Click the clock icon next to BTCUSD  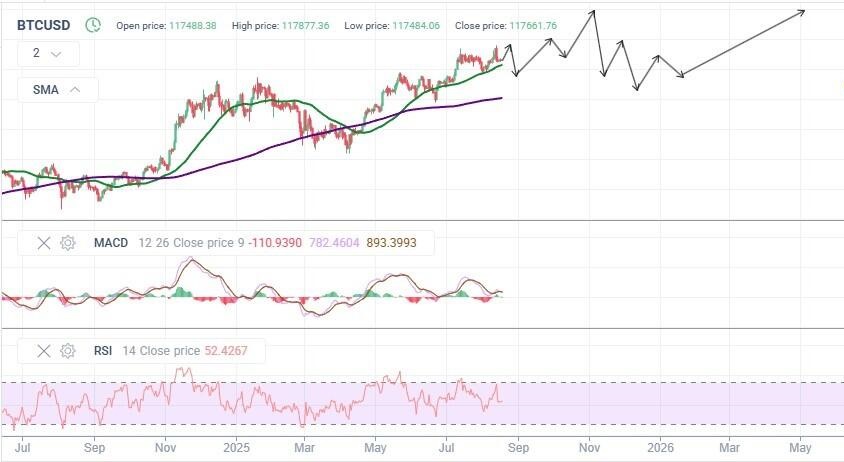pyautogui.click(x=93, y=25)
